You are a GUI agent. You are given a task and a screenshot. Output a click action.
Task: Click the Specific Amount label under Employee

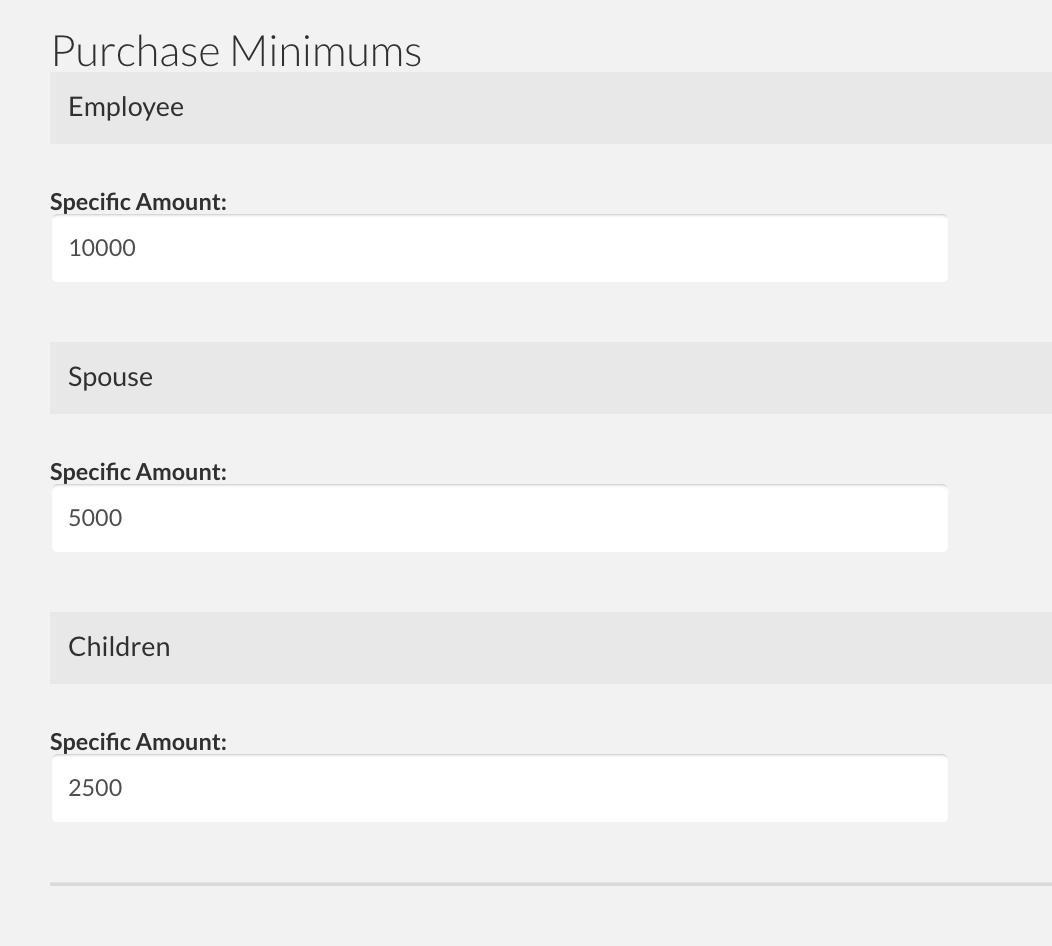[138, 202]
